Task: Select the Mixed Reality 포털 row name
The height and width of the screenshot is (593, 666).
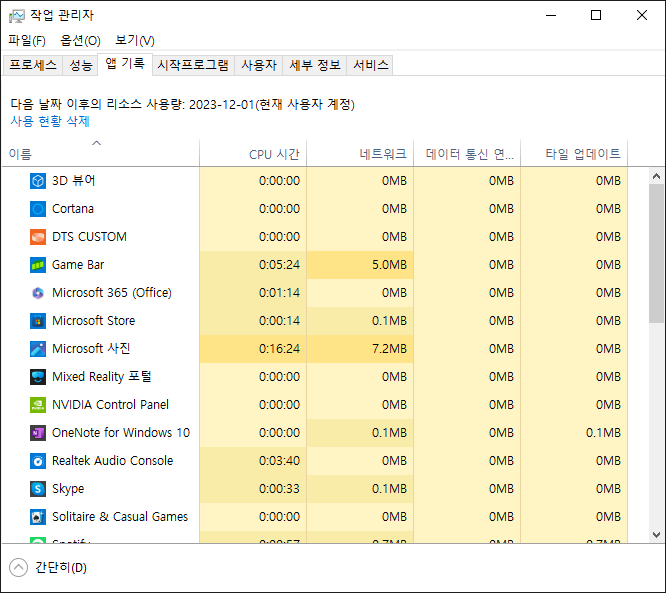Action: [x=102, y=377]
